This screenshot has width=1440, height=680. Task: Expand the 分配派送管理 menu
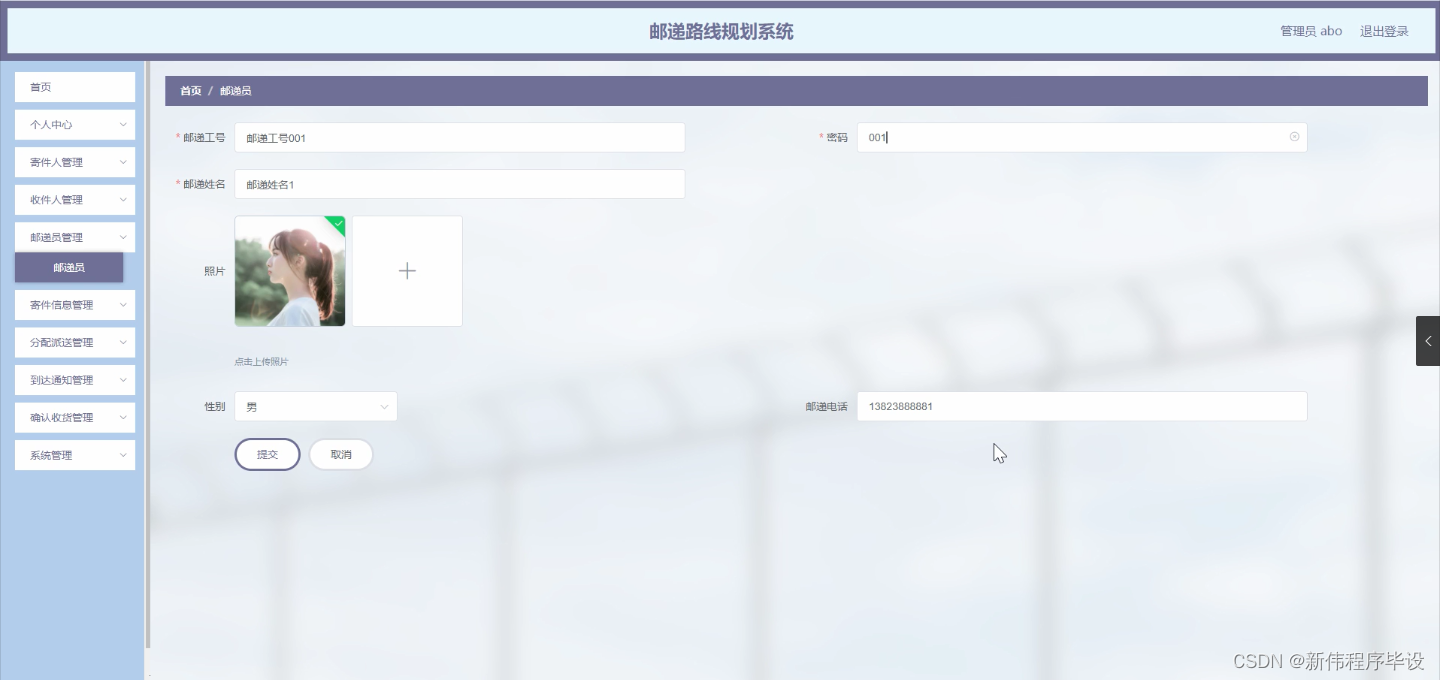tap(74, 342)
